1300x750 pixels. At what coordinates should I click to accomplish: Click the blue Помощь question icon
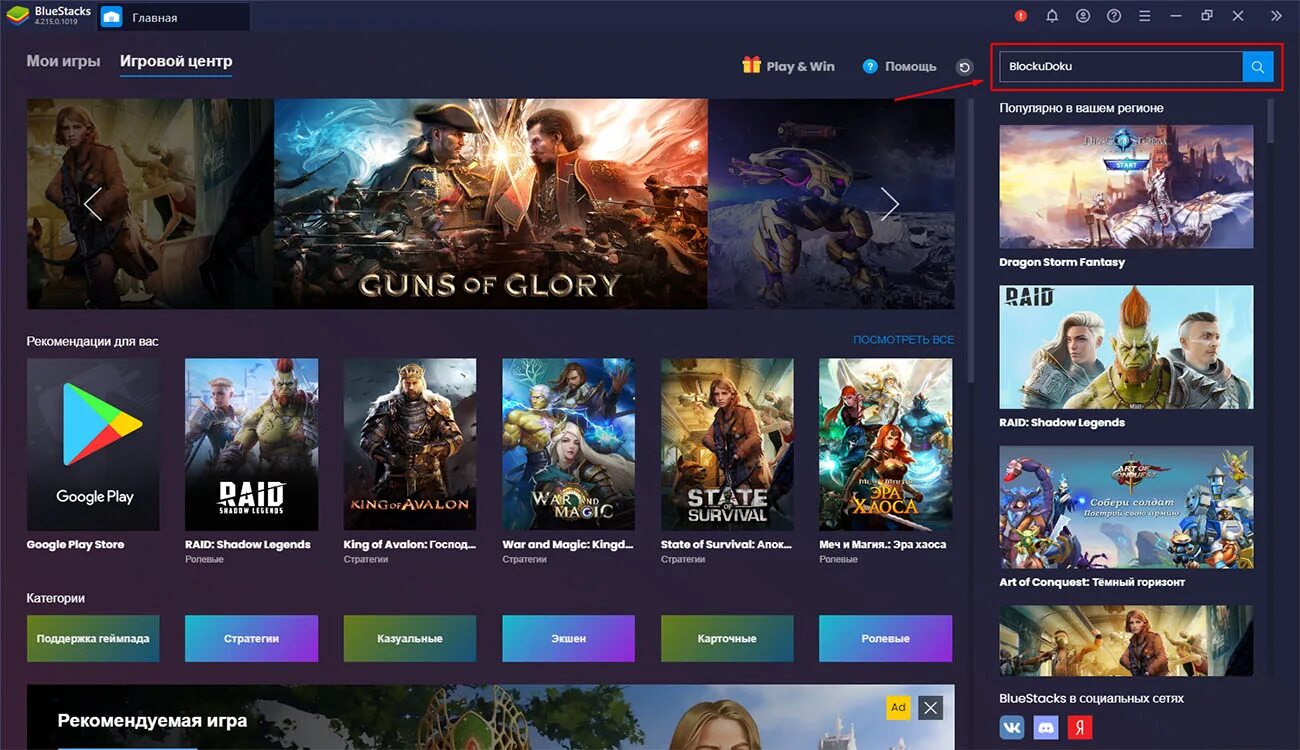coord(870,66)
